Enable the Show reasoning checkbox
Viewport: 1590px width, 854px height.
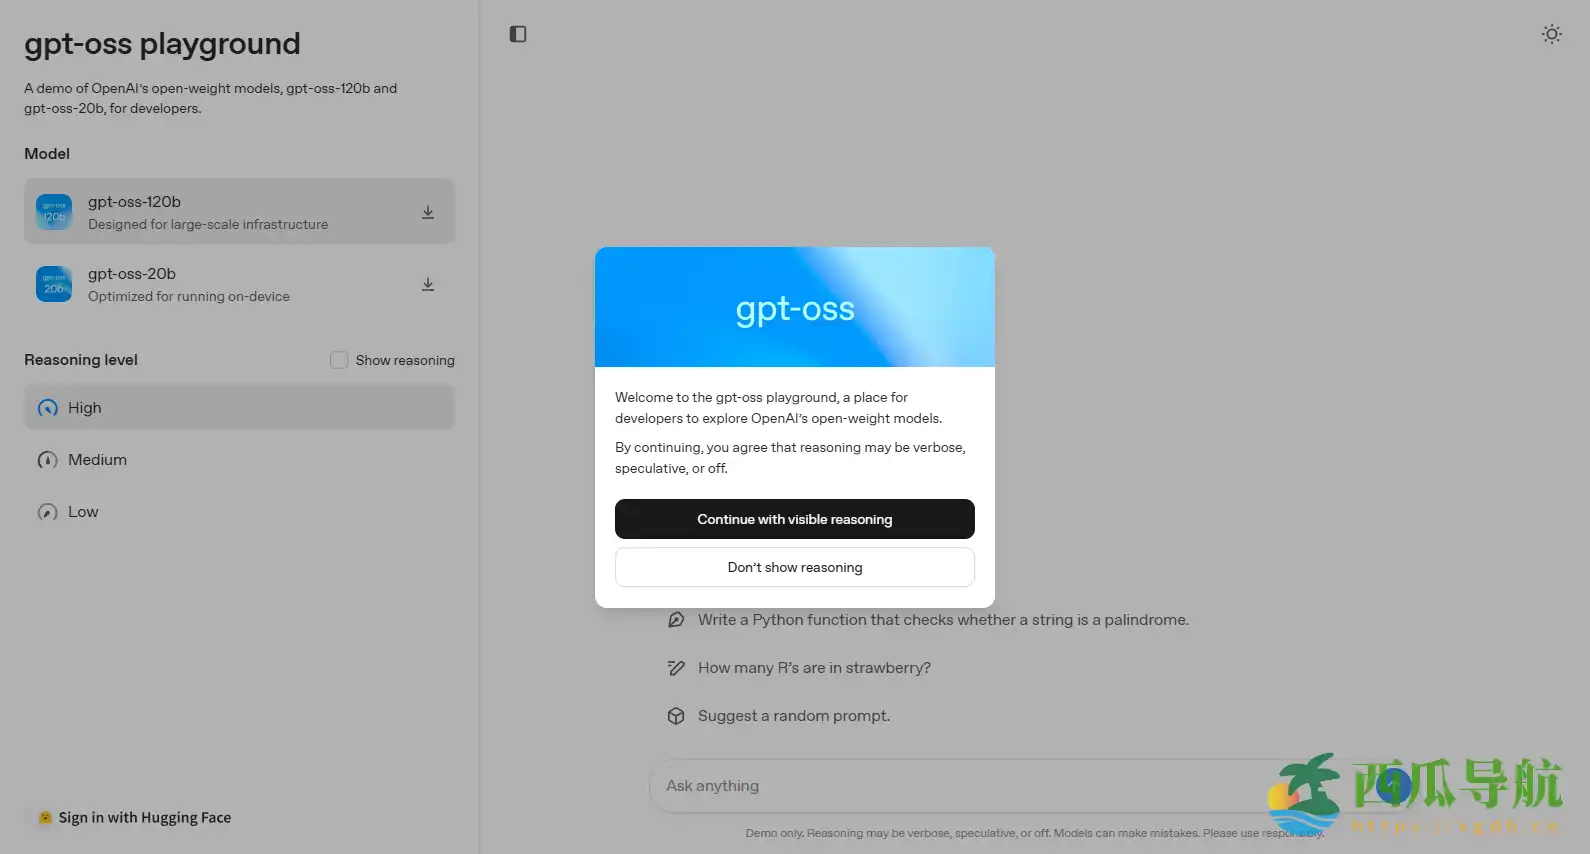point(339,360)
